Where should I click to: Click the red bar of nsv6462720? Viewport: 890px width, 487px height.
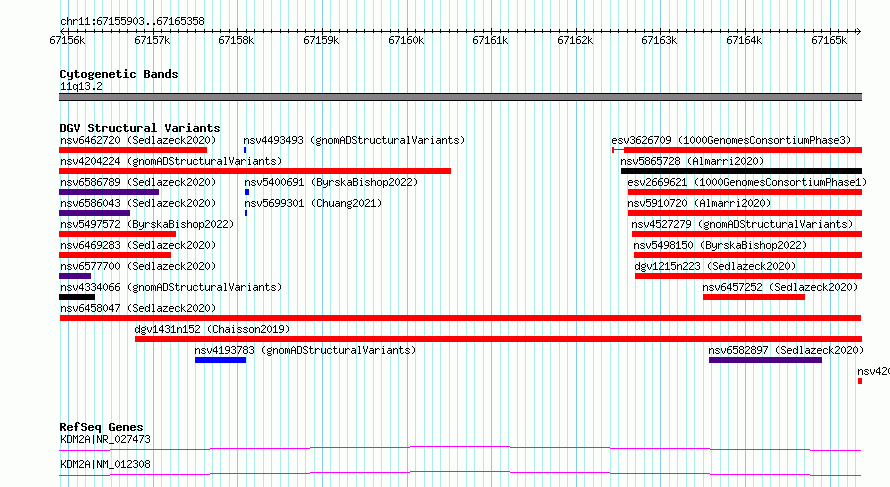pos(133,150)
